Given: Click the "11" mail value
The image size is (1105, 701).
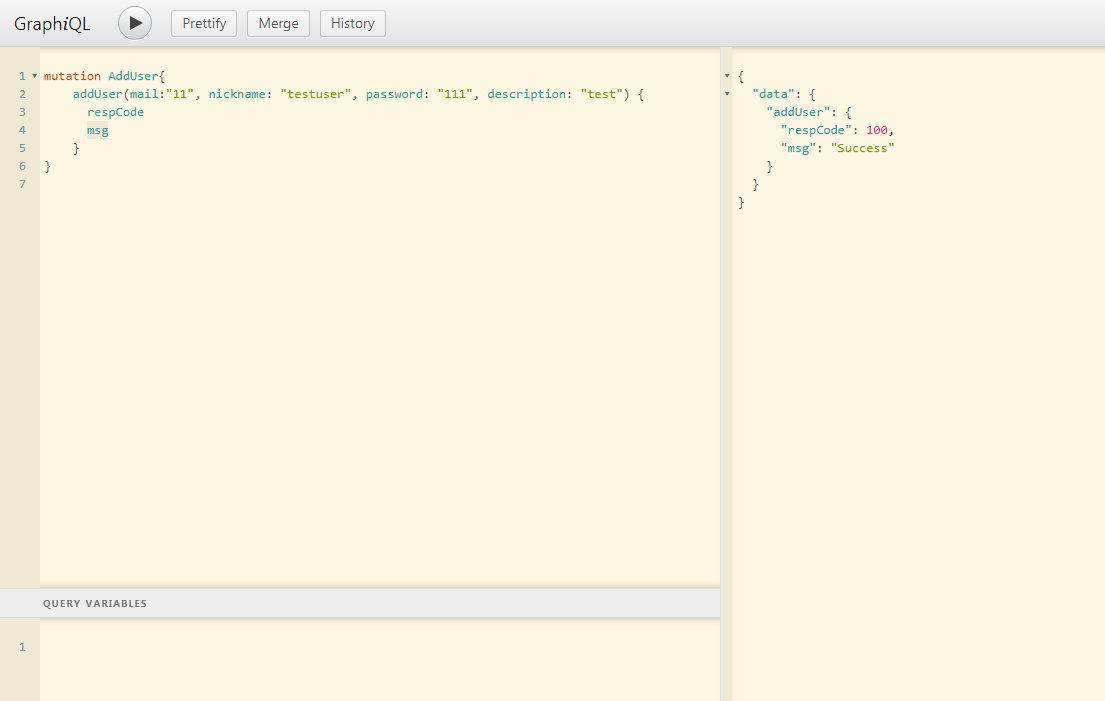Looking at the screenshot, I should (x=180, y=94).
